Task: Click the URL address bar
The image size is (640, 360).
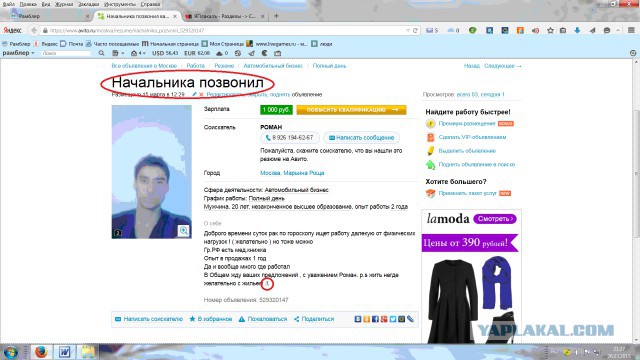Action: click(x=224, y=31)
